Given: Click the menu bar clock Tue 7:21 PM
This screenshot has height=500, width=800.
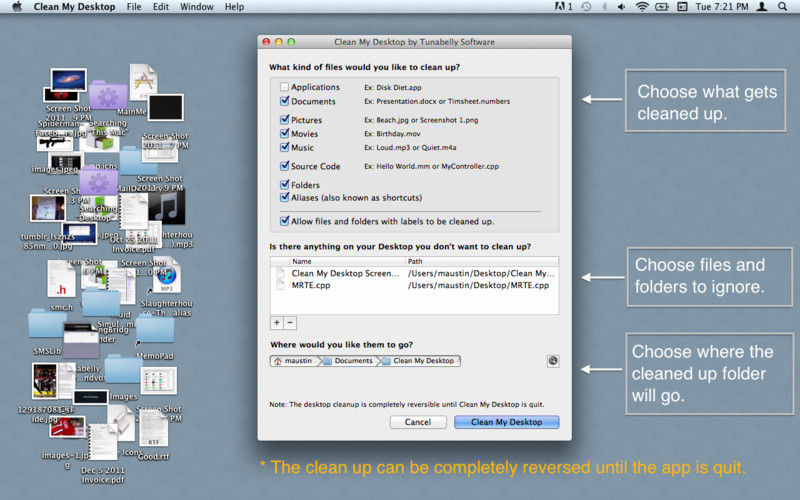Looking at the screenshot, I should point(721,7).
